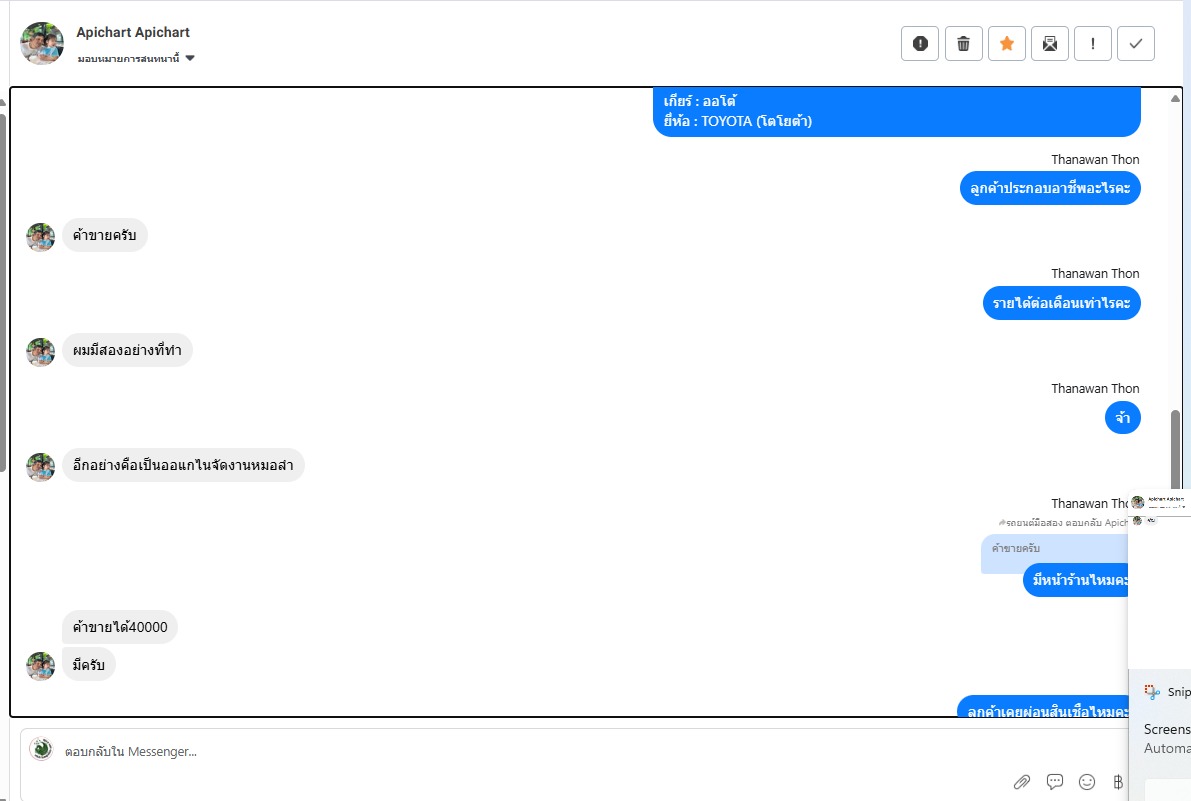
Task: Toggle the orange star favorite button
Action: pos(1007,43)
